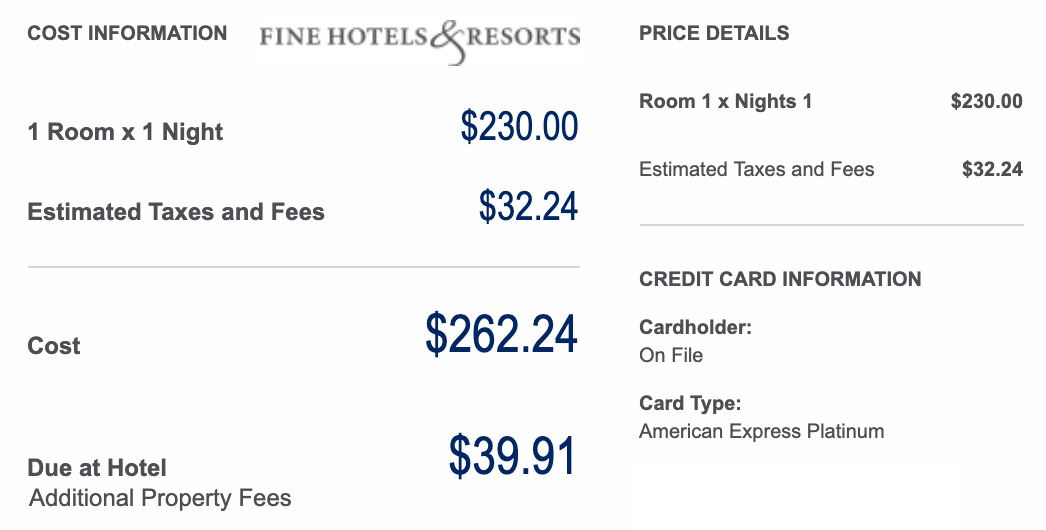Click the "Additional Property Fees" text
This screenshot has width=1046, height=530.
point(160,498)
